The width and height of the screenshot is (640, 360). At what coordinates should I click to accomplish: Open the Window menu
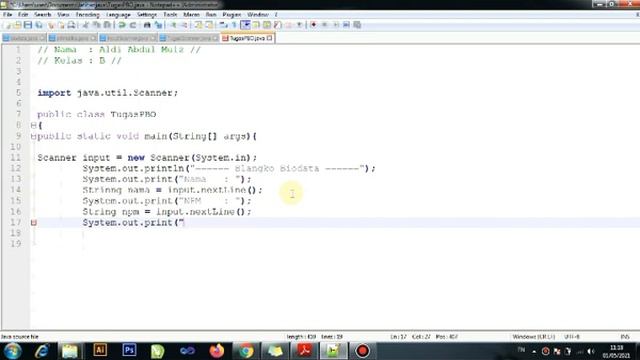[258, 15]
